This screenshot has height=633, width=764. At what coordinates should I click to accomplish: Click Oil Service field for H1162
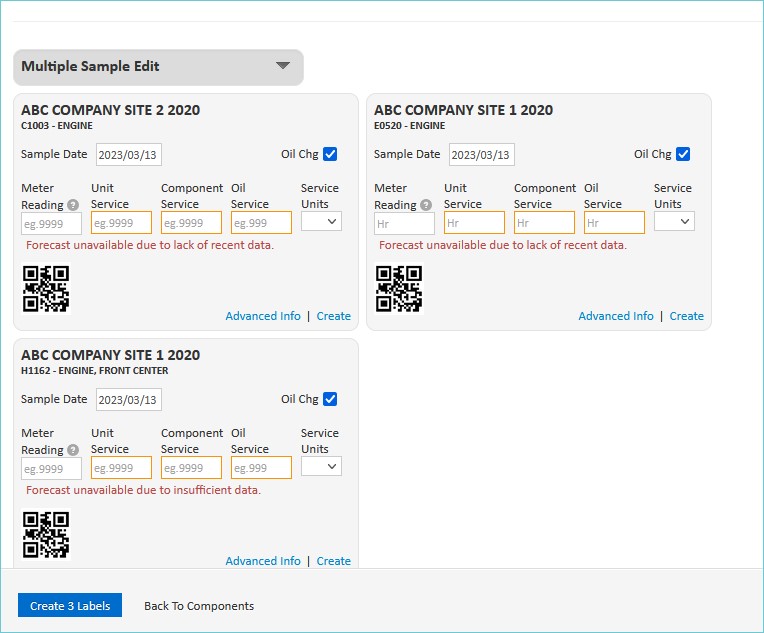pyautogui.click(x=261, y=468)
